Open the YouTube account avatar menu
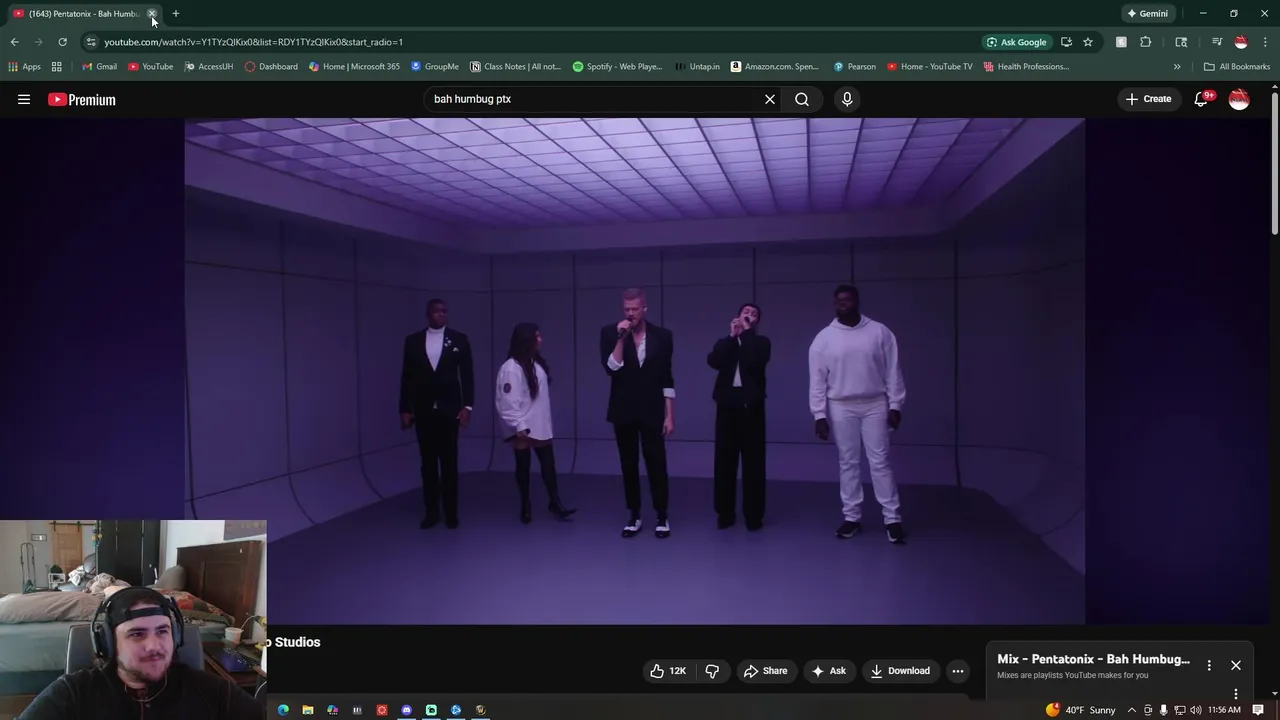This screenshot has height=720, width=1280. point(1239,99)
